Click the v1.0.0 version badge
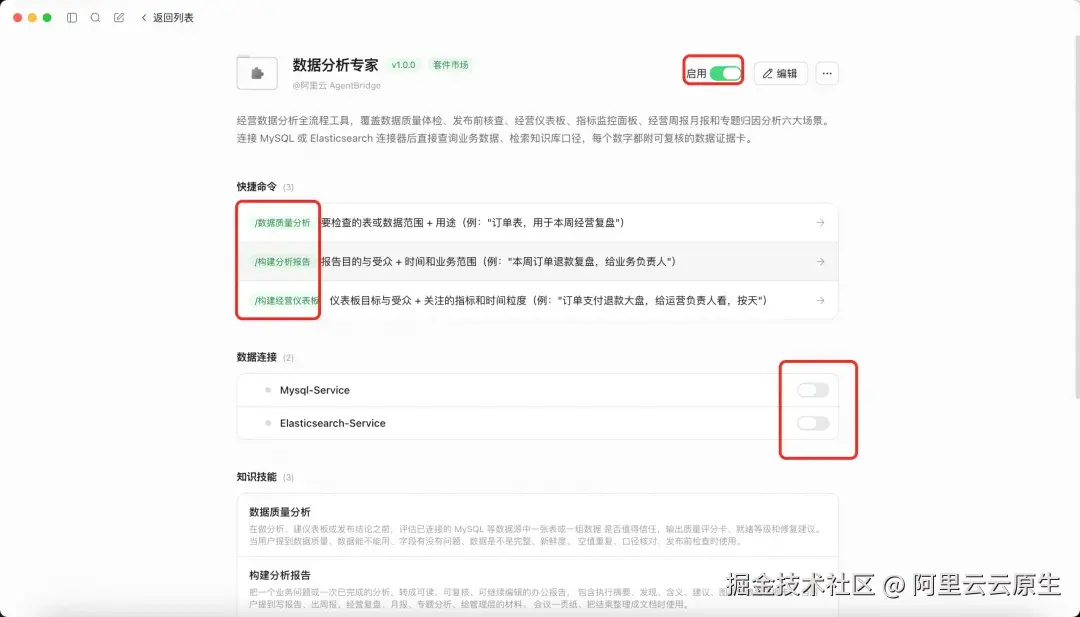Image resolution: width=1080 pixels, height=617 pixels. [404, 65]
